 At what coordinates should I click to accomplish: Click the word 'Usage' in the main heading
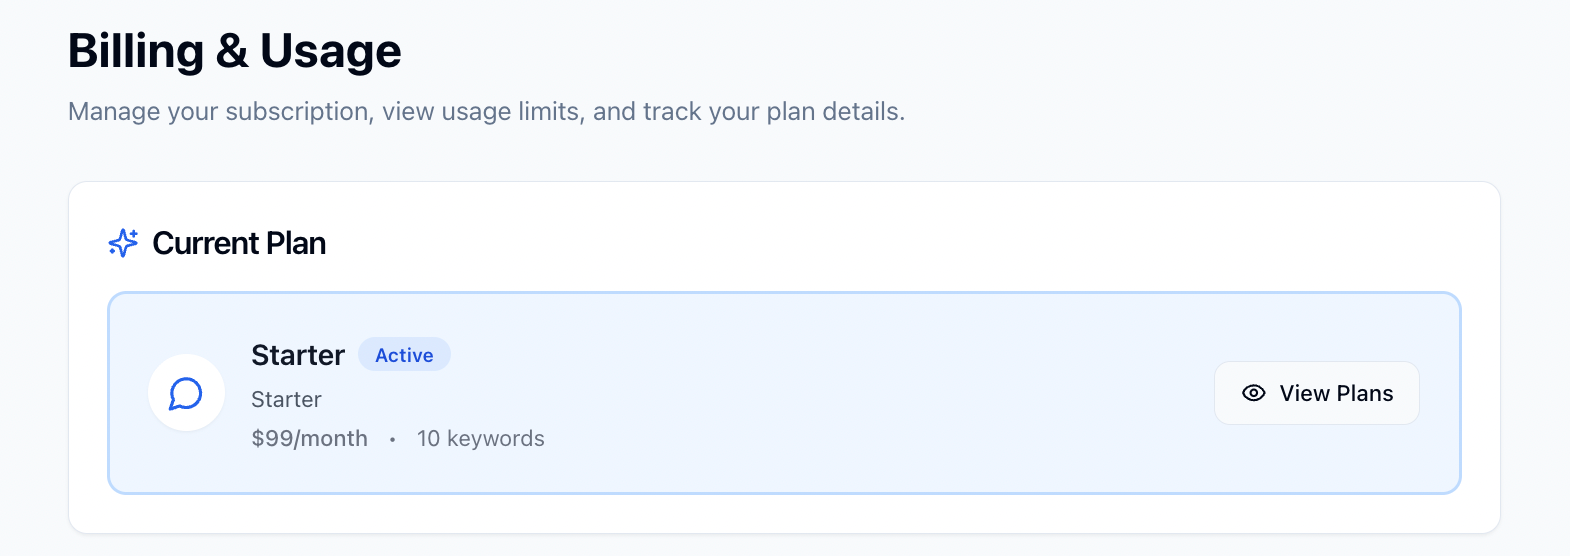point(330,51)
